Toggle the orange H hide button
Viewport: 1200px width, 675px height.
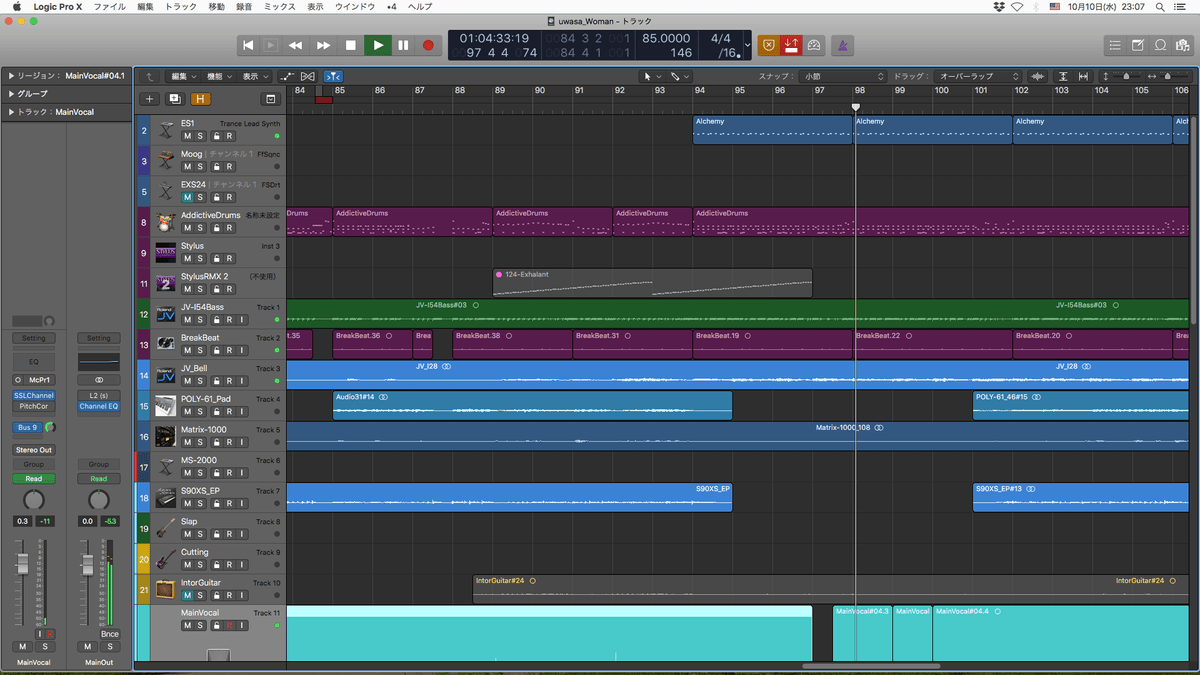click(200, 99)
